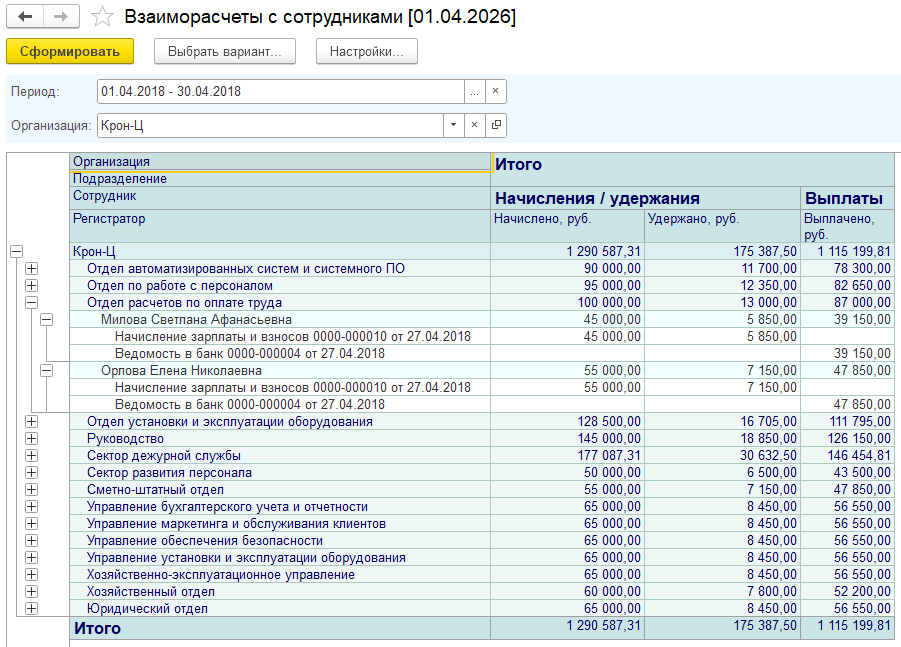The image size is (901, 647).
Task: Select the Сотрудник header cell
Action: pyautogui.click(x=280, y=198)
